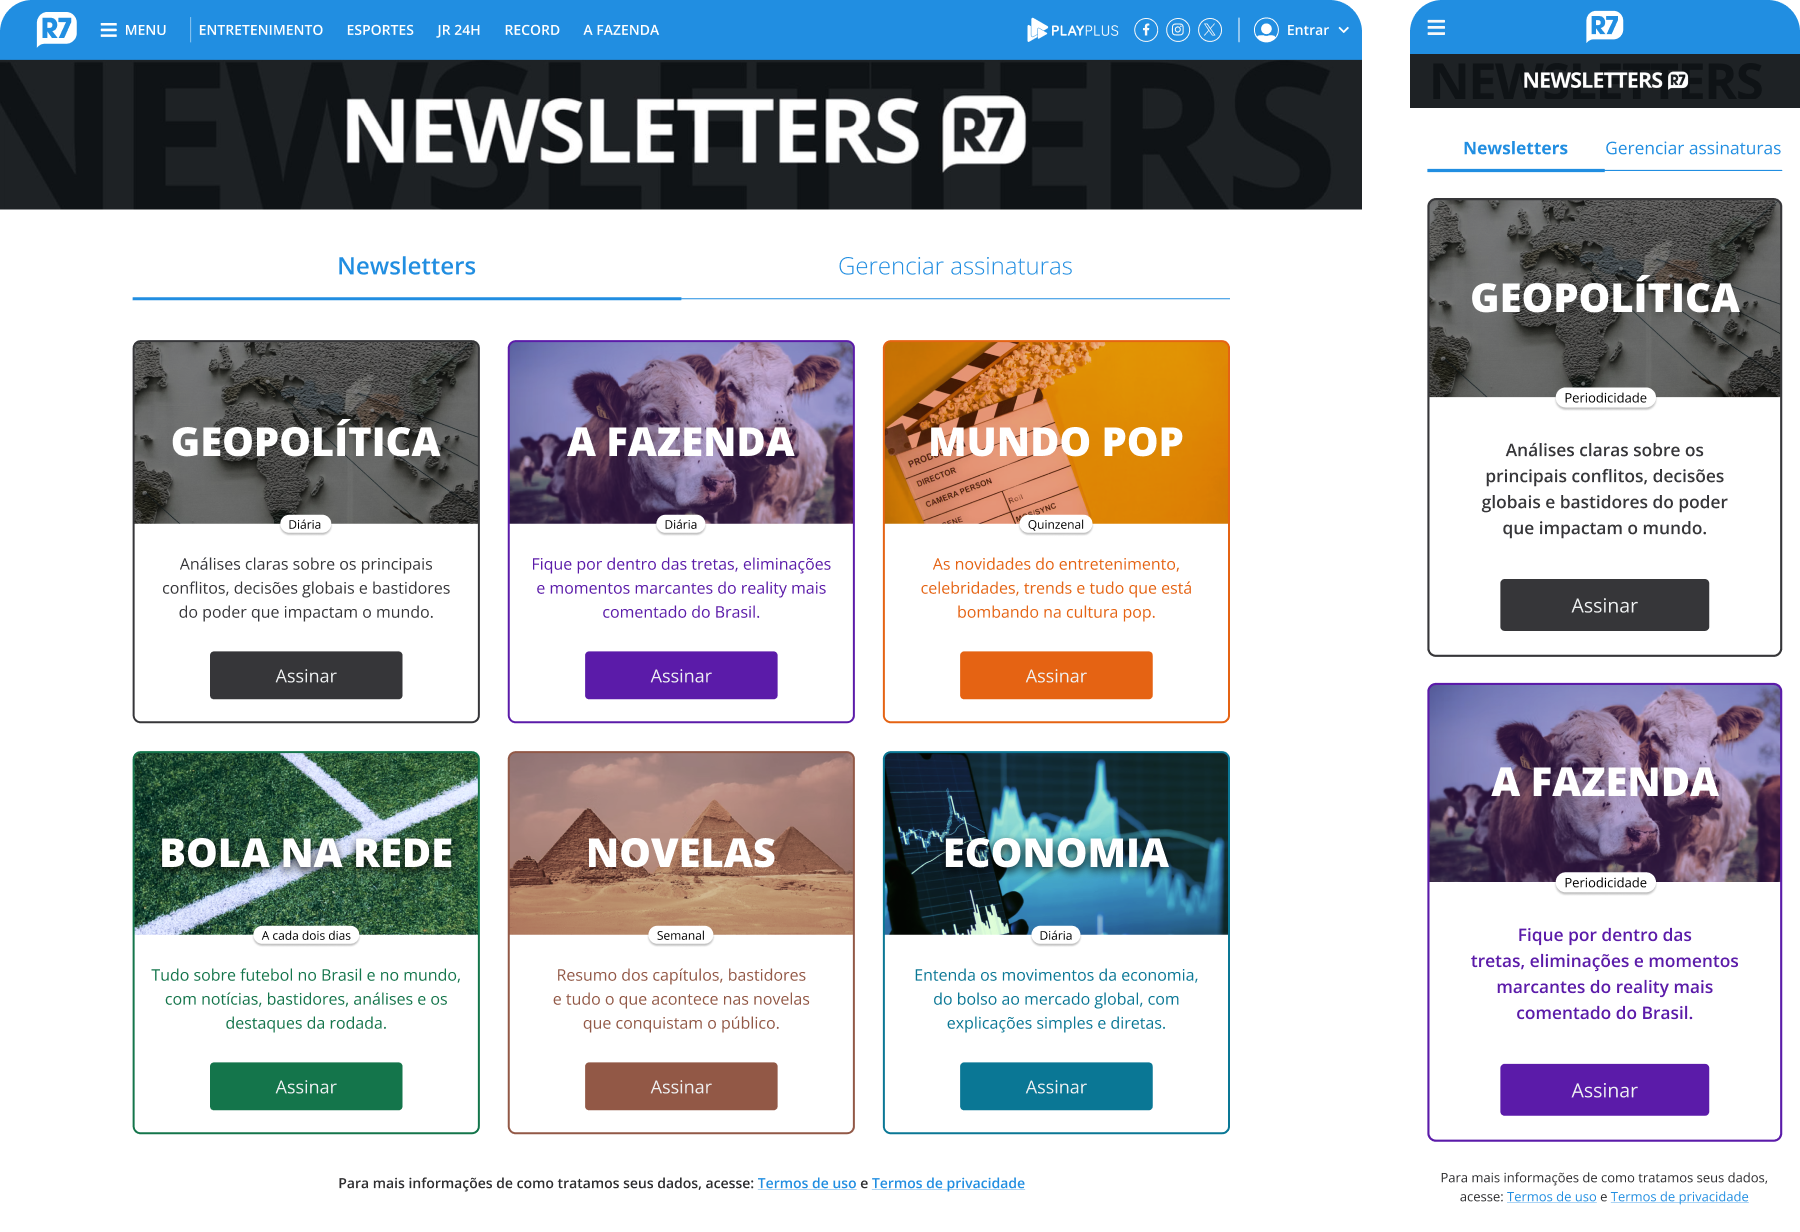The image size is (1800, 1232).
Task: Click the R7 logo in the desktop header
Action: [x=56, y=29]
